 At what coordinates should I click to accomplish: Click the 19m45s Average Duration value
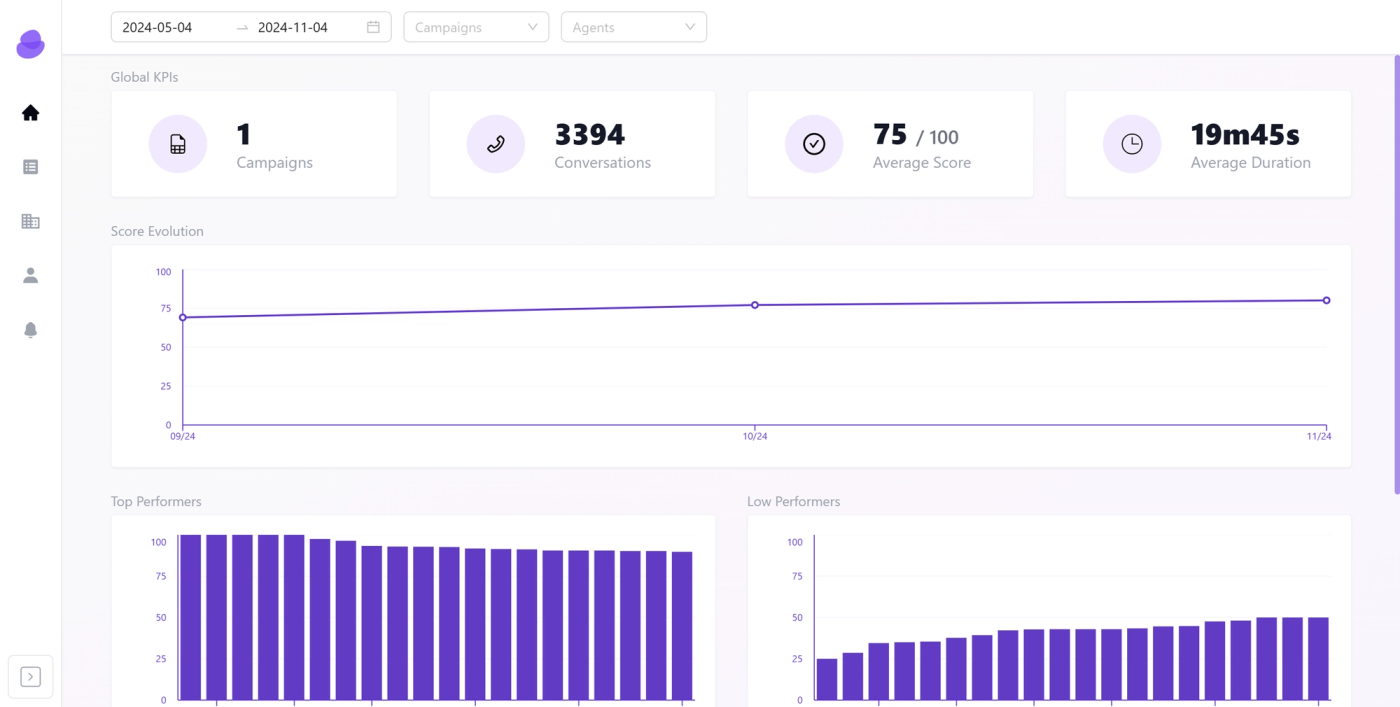(1245, 134)
